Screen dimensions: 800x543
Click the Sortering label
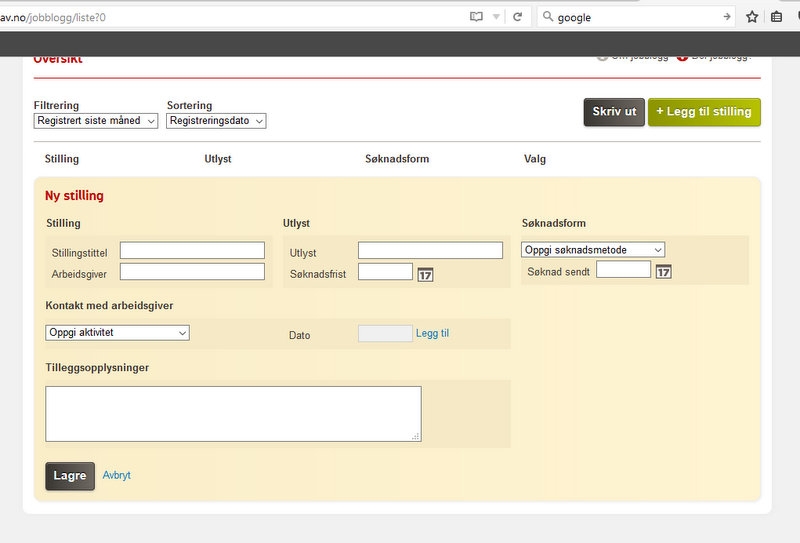189,105
